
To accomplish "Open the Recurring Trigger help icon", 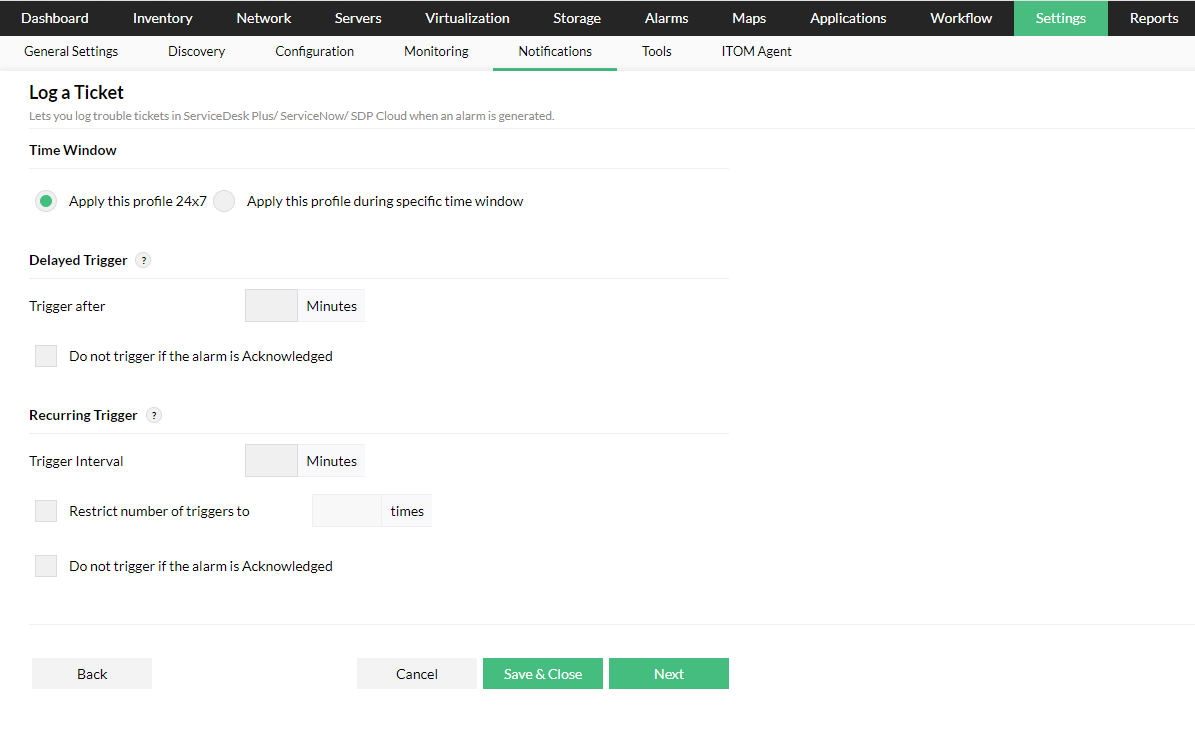I will pyautogui.click(x=154, y=415).
